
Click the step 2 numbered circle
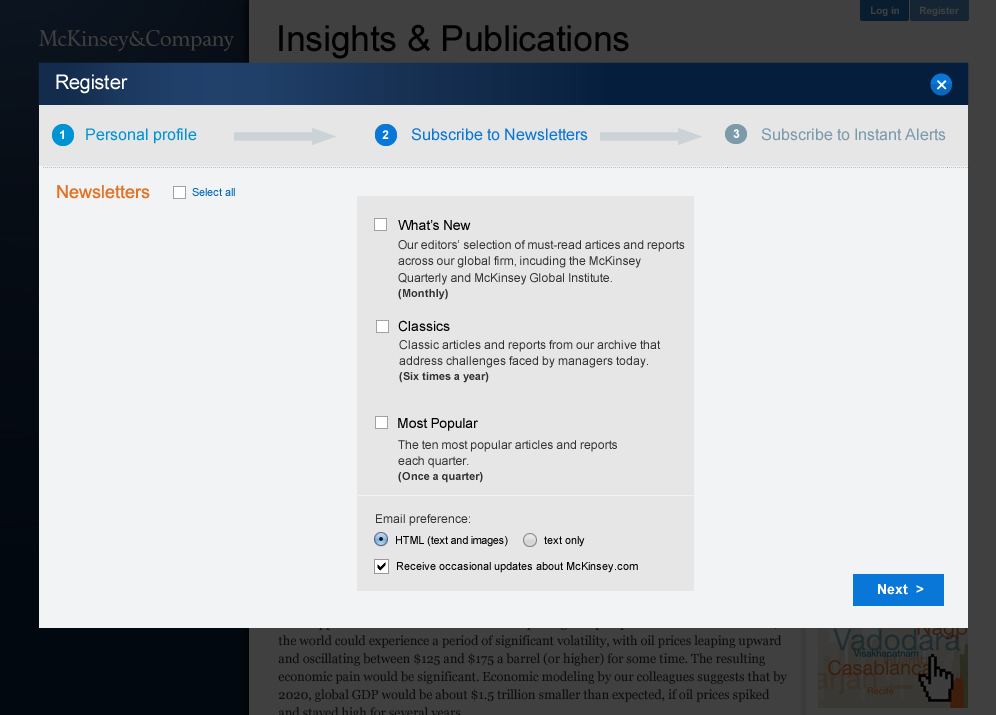coord(386,134)
